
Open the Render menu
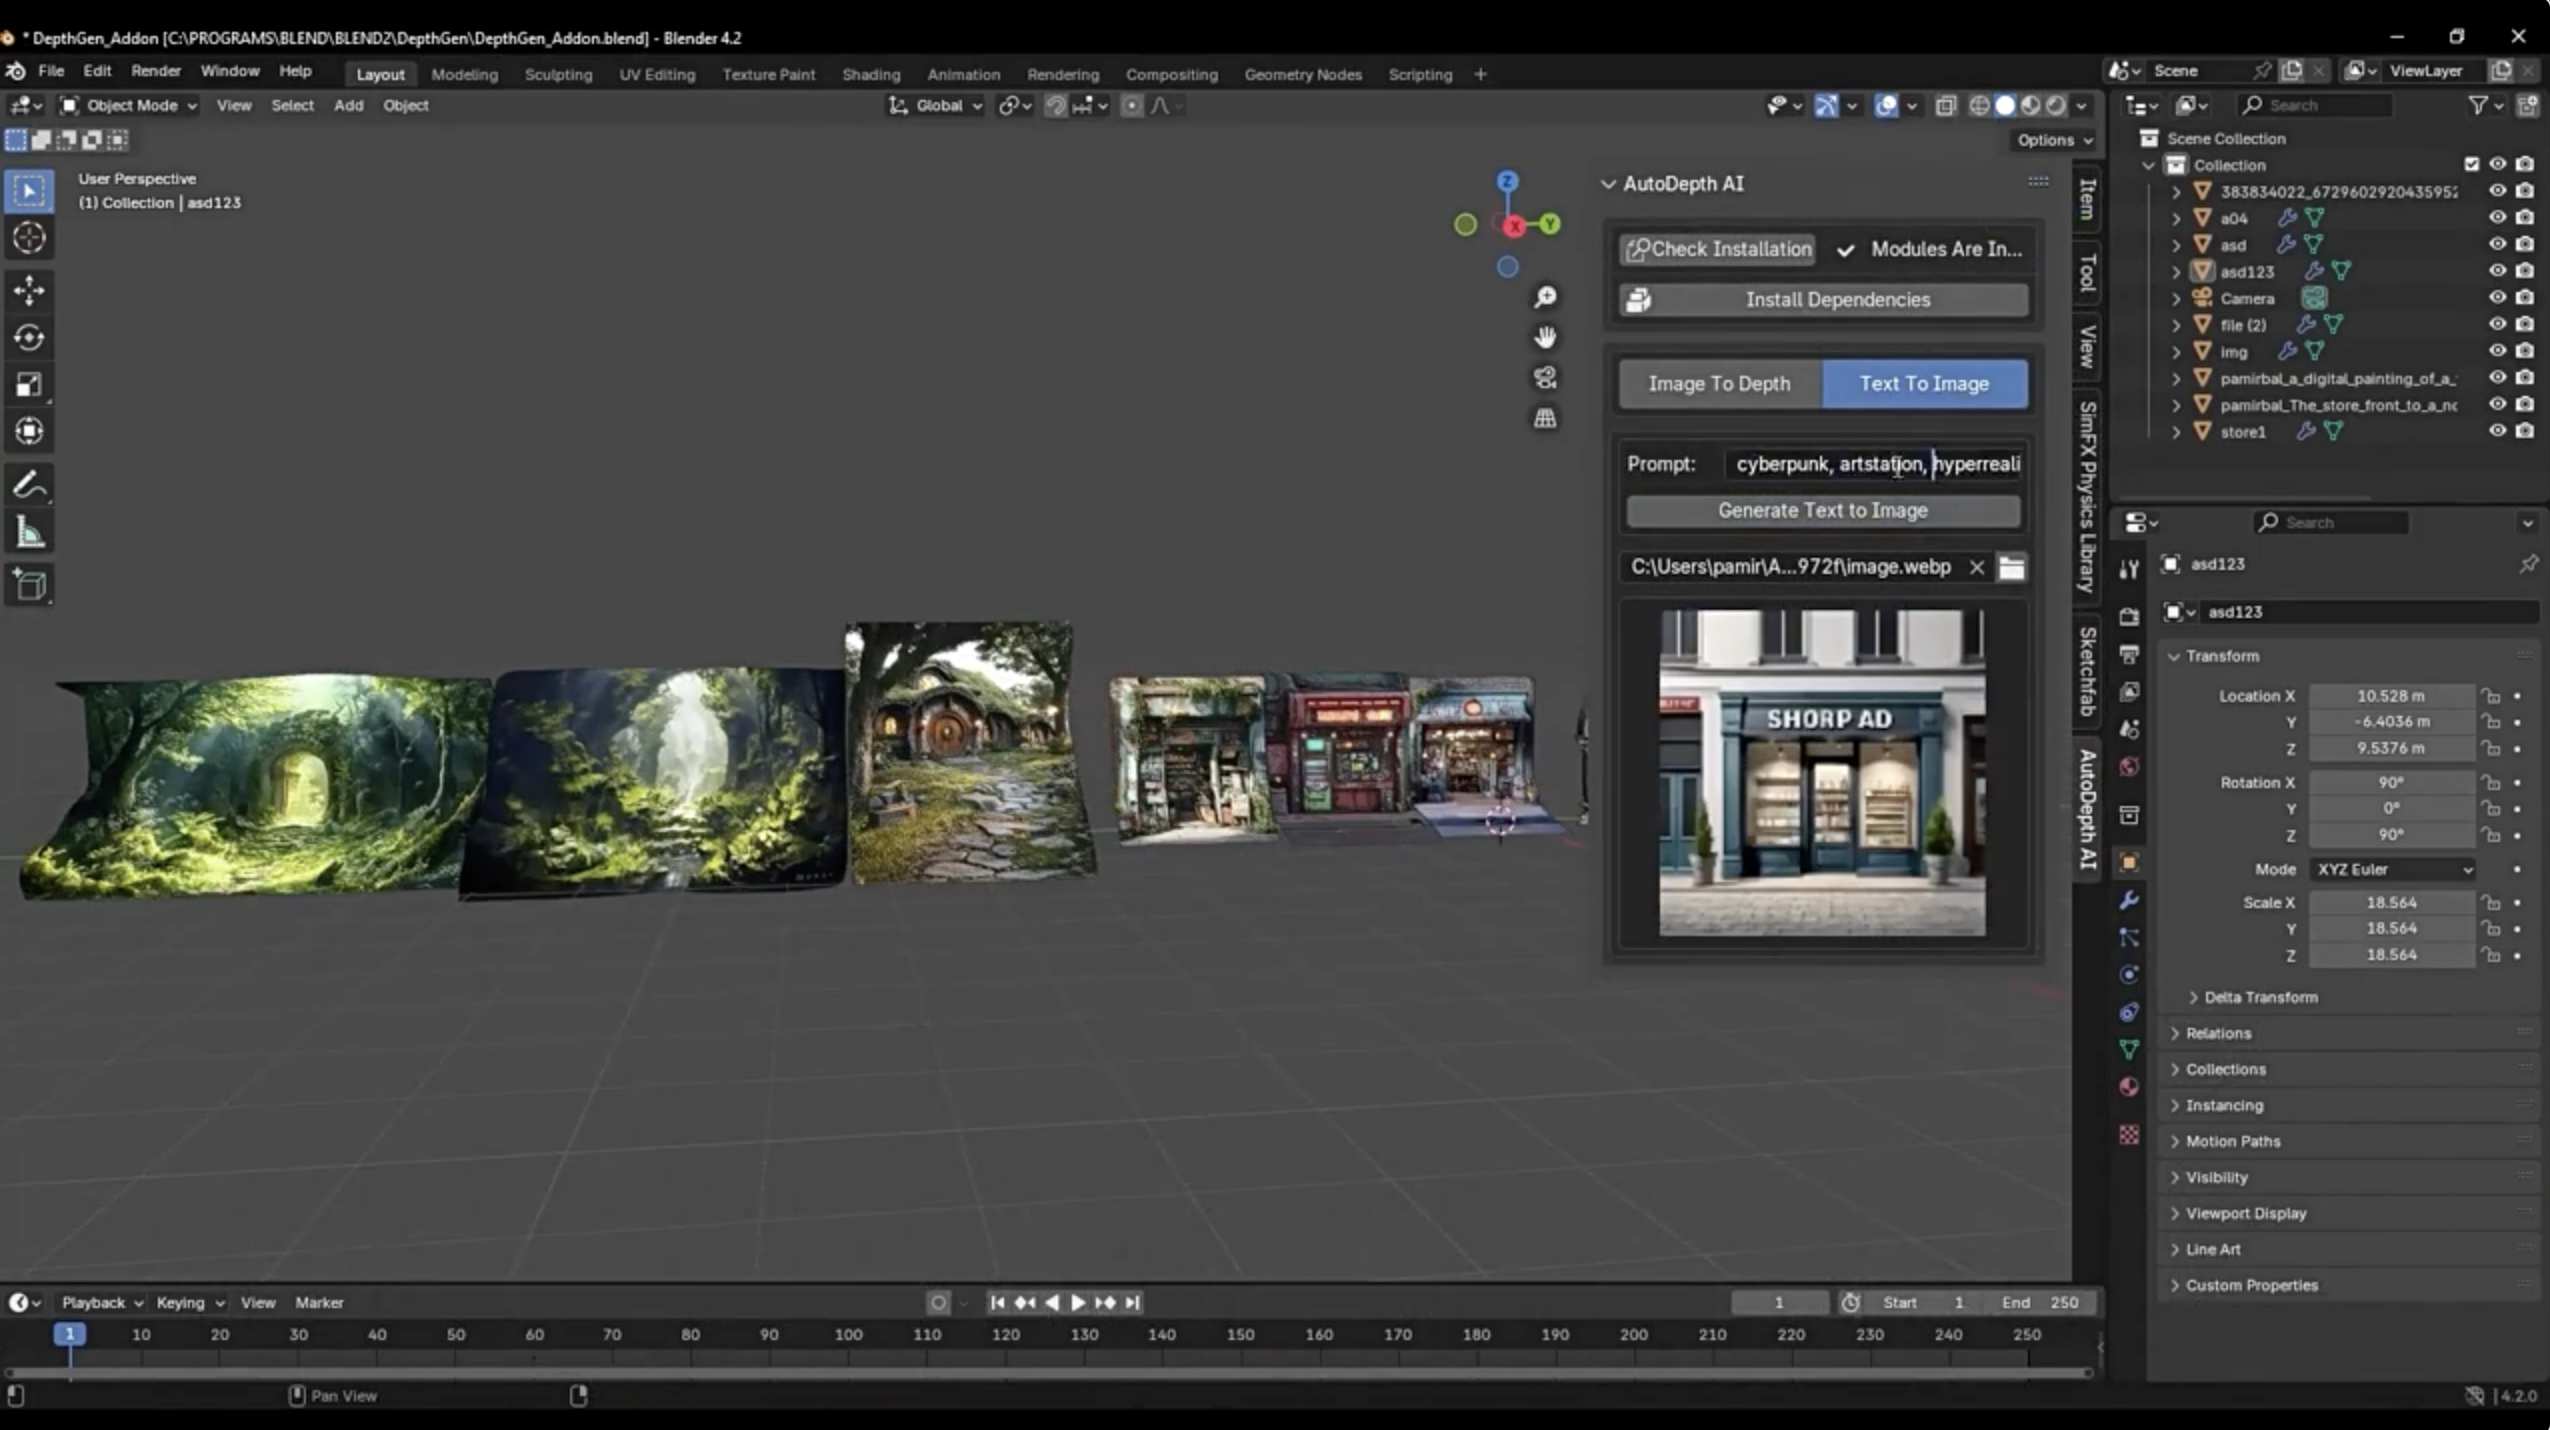[x=155, y=71]
